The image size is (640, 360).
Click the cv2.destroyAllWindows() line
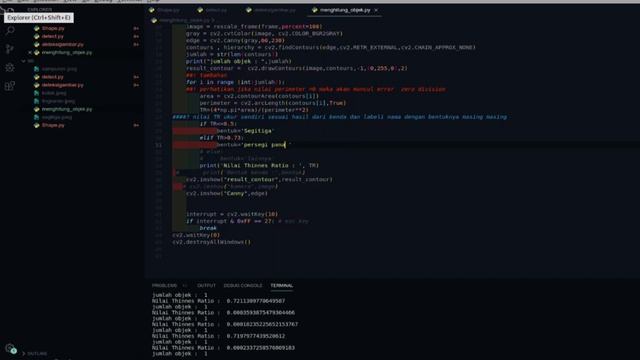(x=211, y=242)
